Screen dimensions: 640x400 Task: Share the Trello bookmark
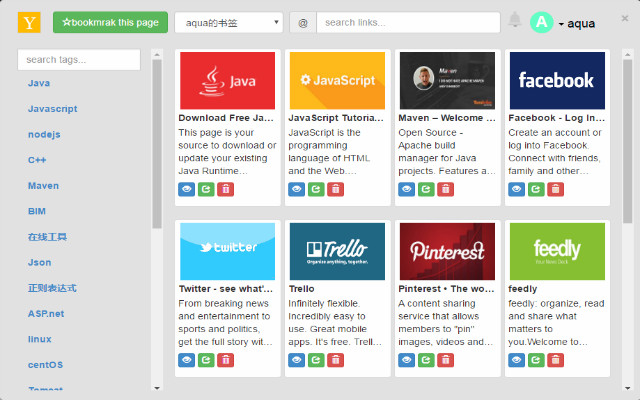[316, 360]
